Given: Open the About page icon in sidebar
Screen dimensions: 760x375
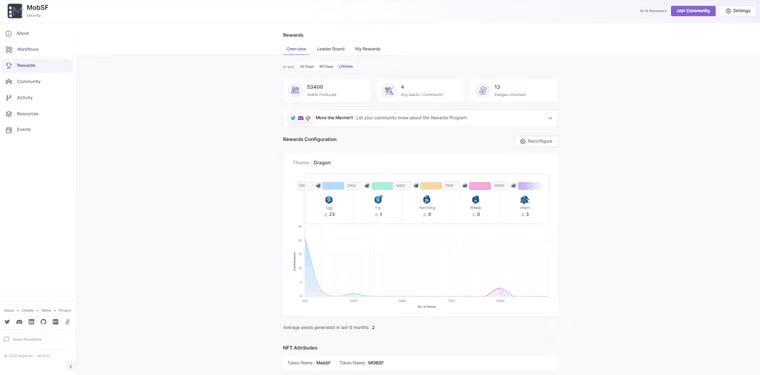Looking at the screenshot, I should click(x=9, y=33).
